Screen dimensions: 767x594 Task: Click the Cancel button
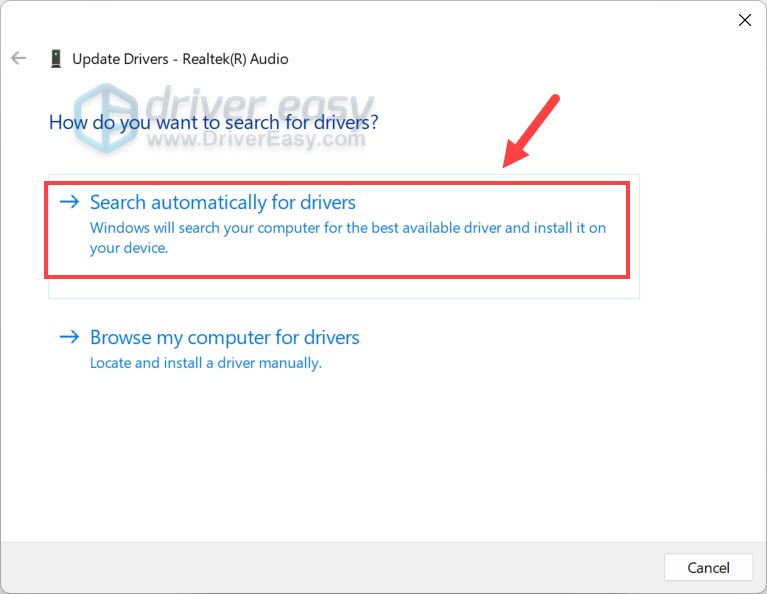point(708,568)
